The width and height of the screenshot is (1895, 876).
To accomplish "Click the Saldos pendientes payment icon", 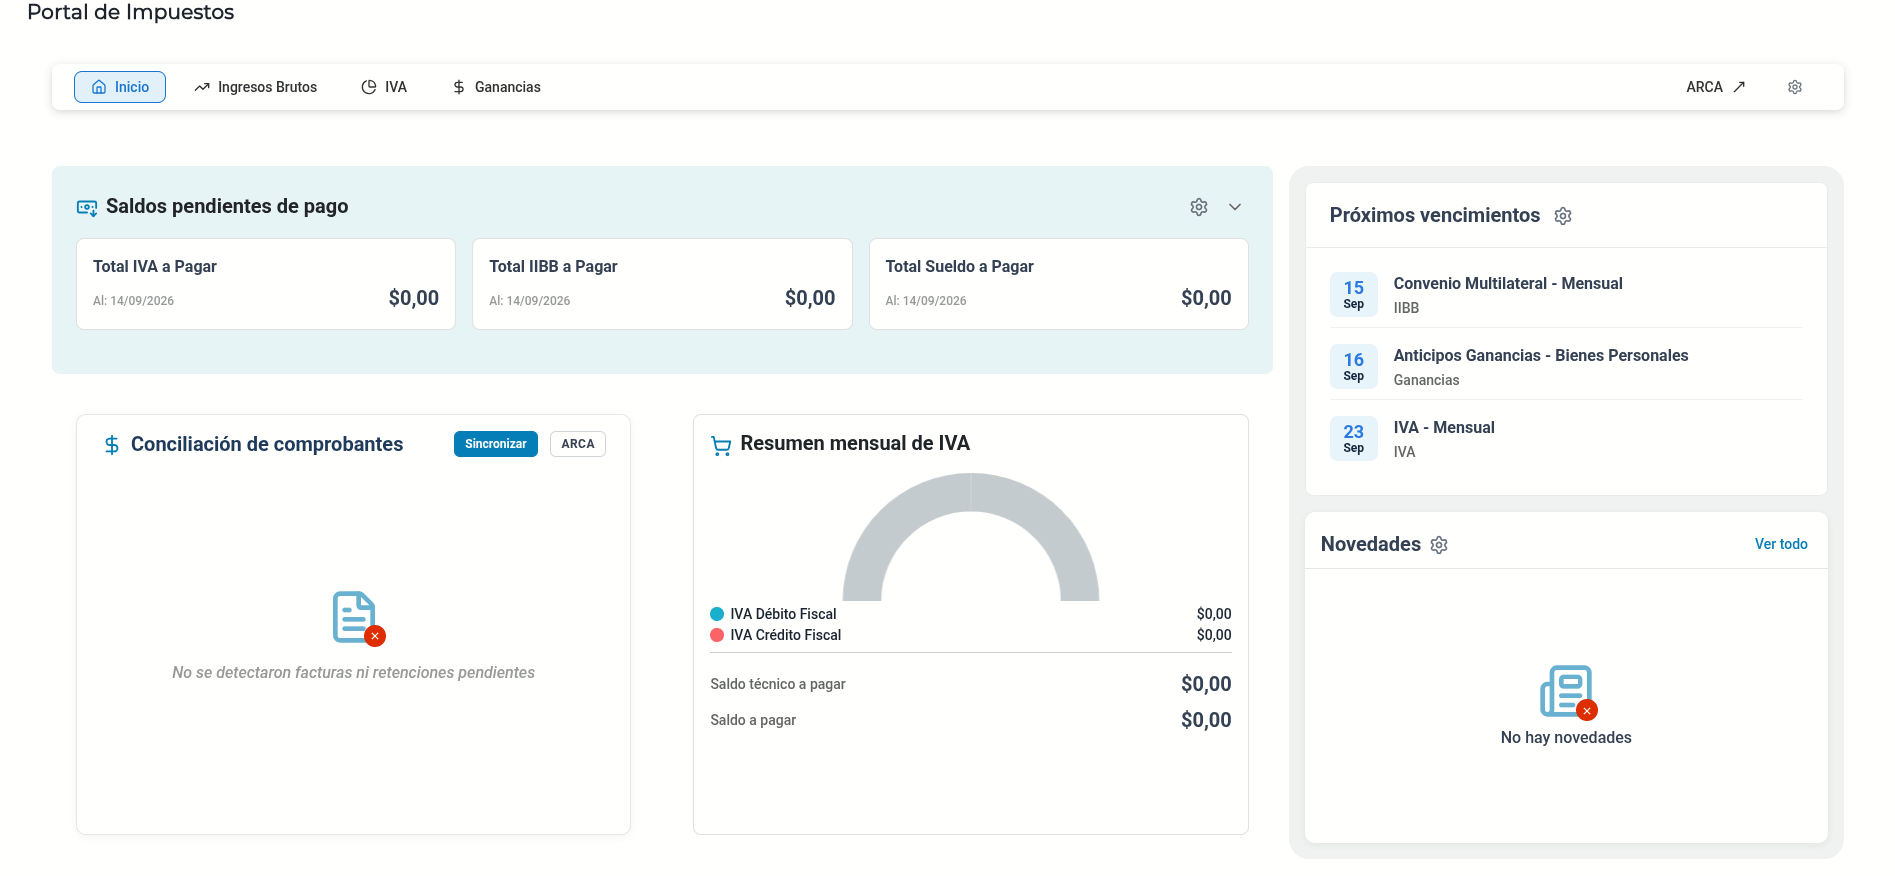I will (x=87, y=207).
